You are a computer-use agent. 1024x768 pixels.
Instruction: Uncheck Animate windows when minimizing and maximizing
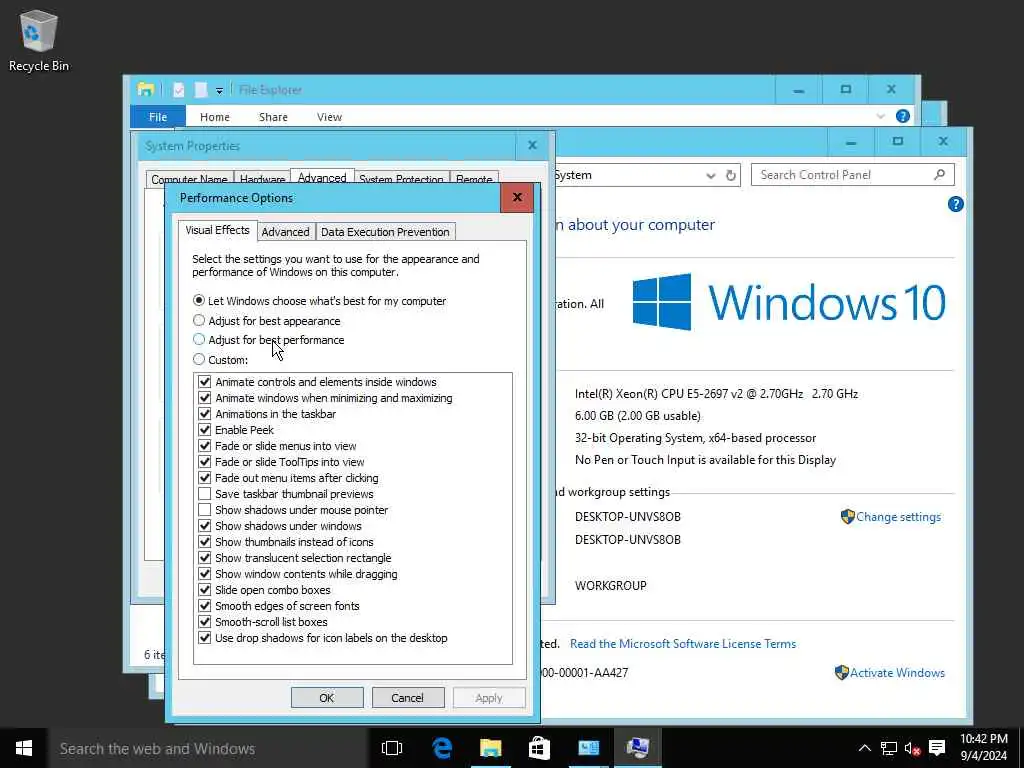[204, 398]
